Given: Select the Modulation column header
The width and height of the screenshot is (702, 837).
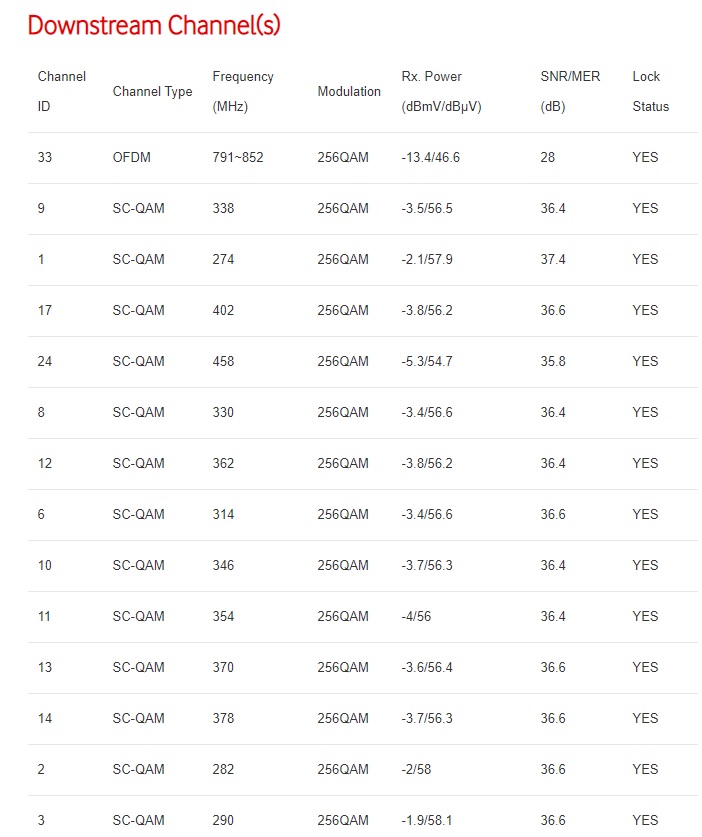Looking at the screenshot, I should point(349,92).
